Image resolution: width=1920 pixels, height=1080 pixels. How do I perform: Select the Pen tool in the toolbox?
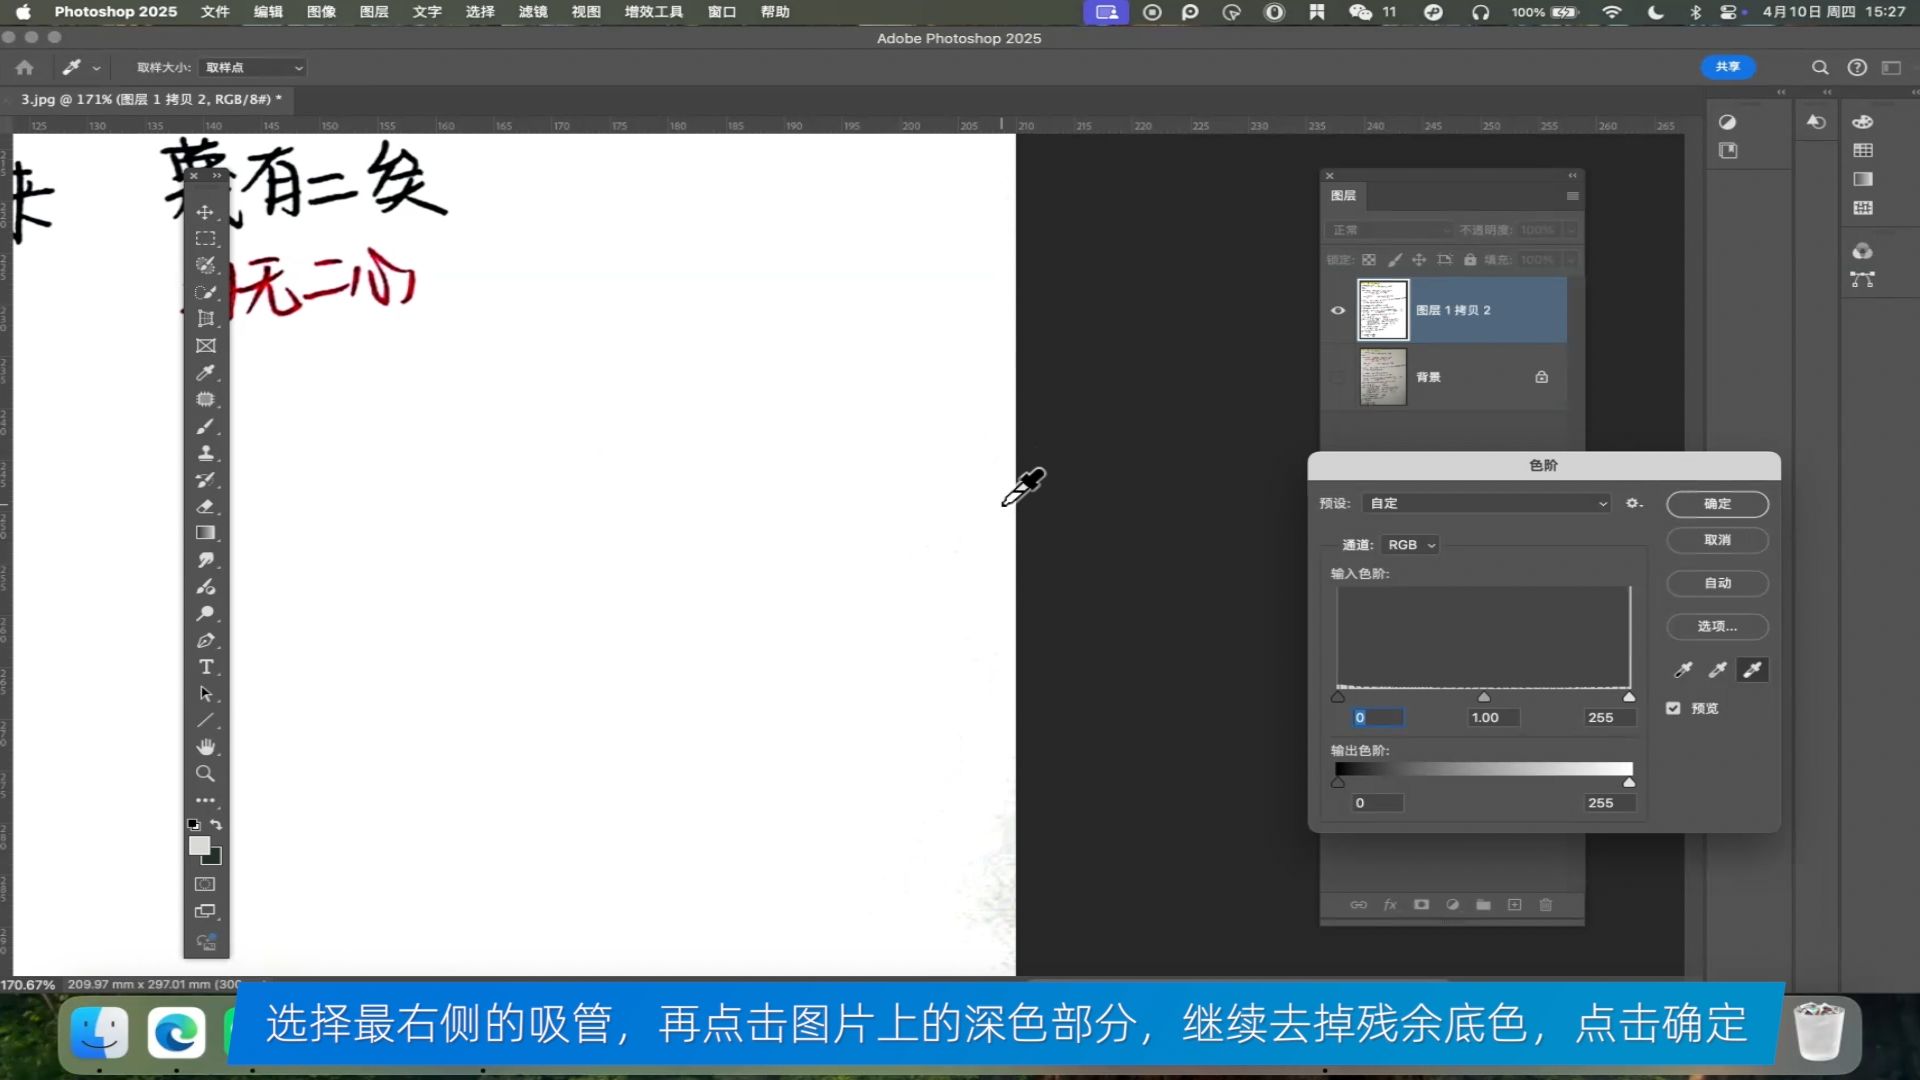(x=205, y=640)
